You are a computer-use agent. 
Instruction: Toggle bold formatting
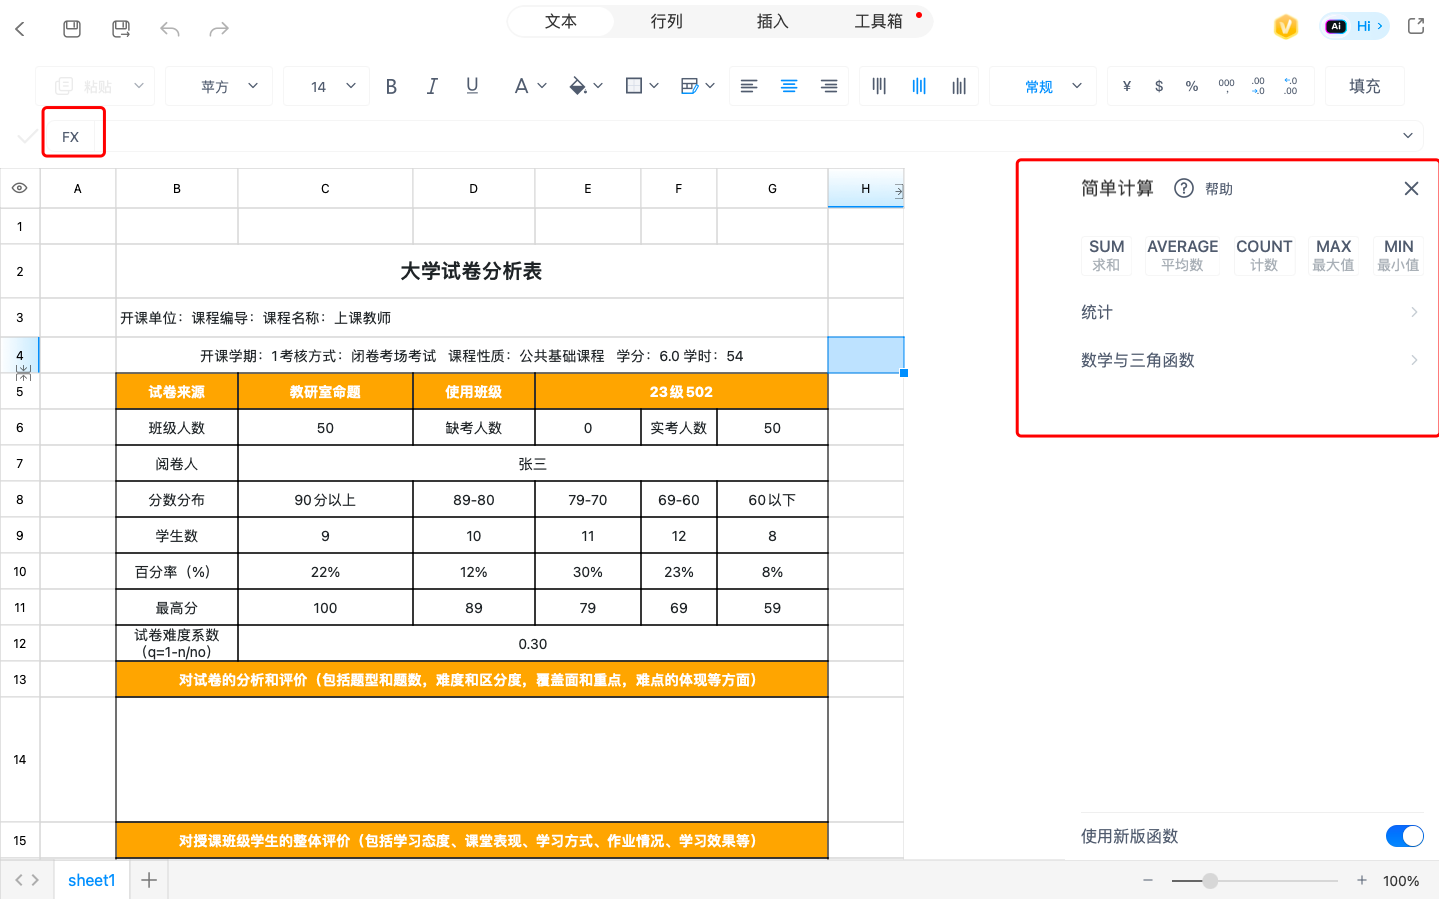pyautogui.click(x=391, y=87)
